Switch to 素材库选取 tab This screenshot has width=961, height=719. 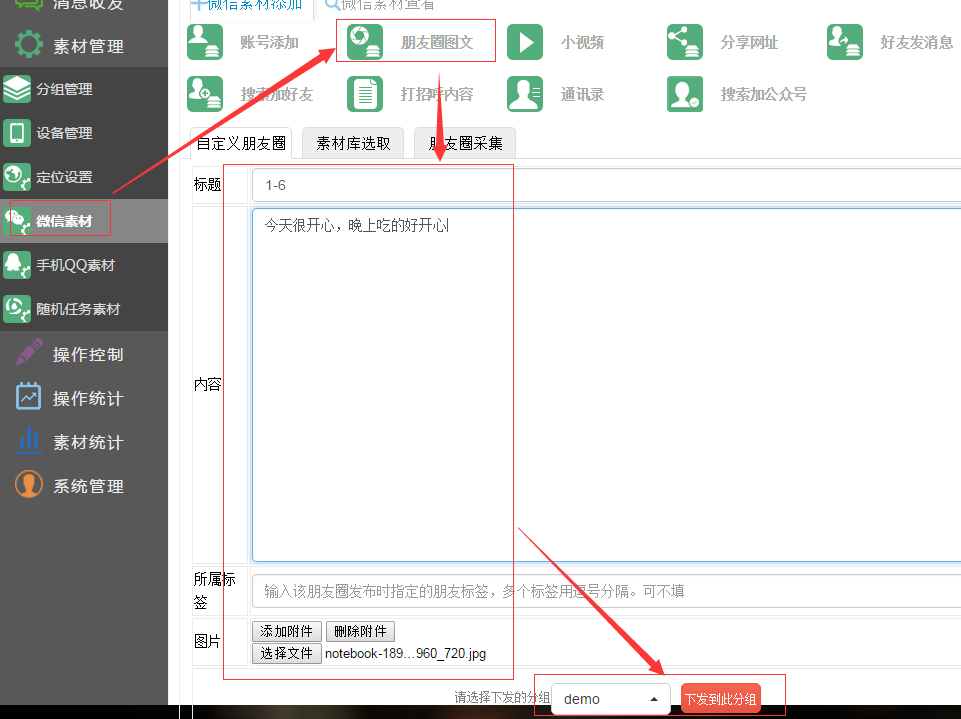tap(353, 143)
